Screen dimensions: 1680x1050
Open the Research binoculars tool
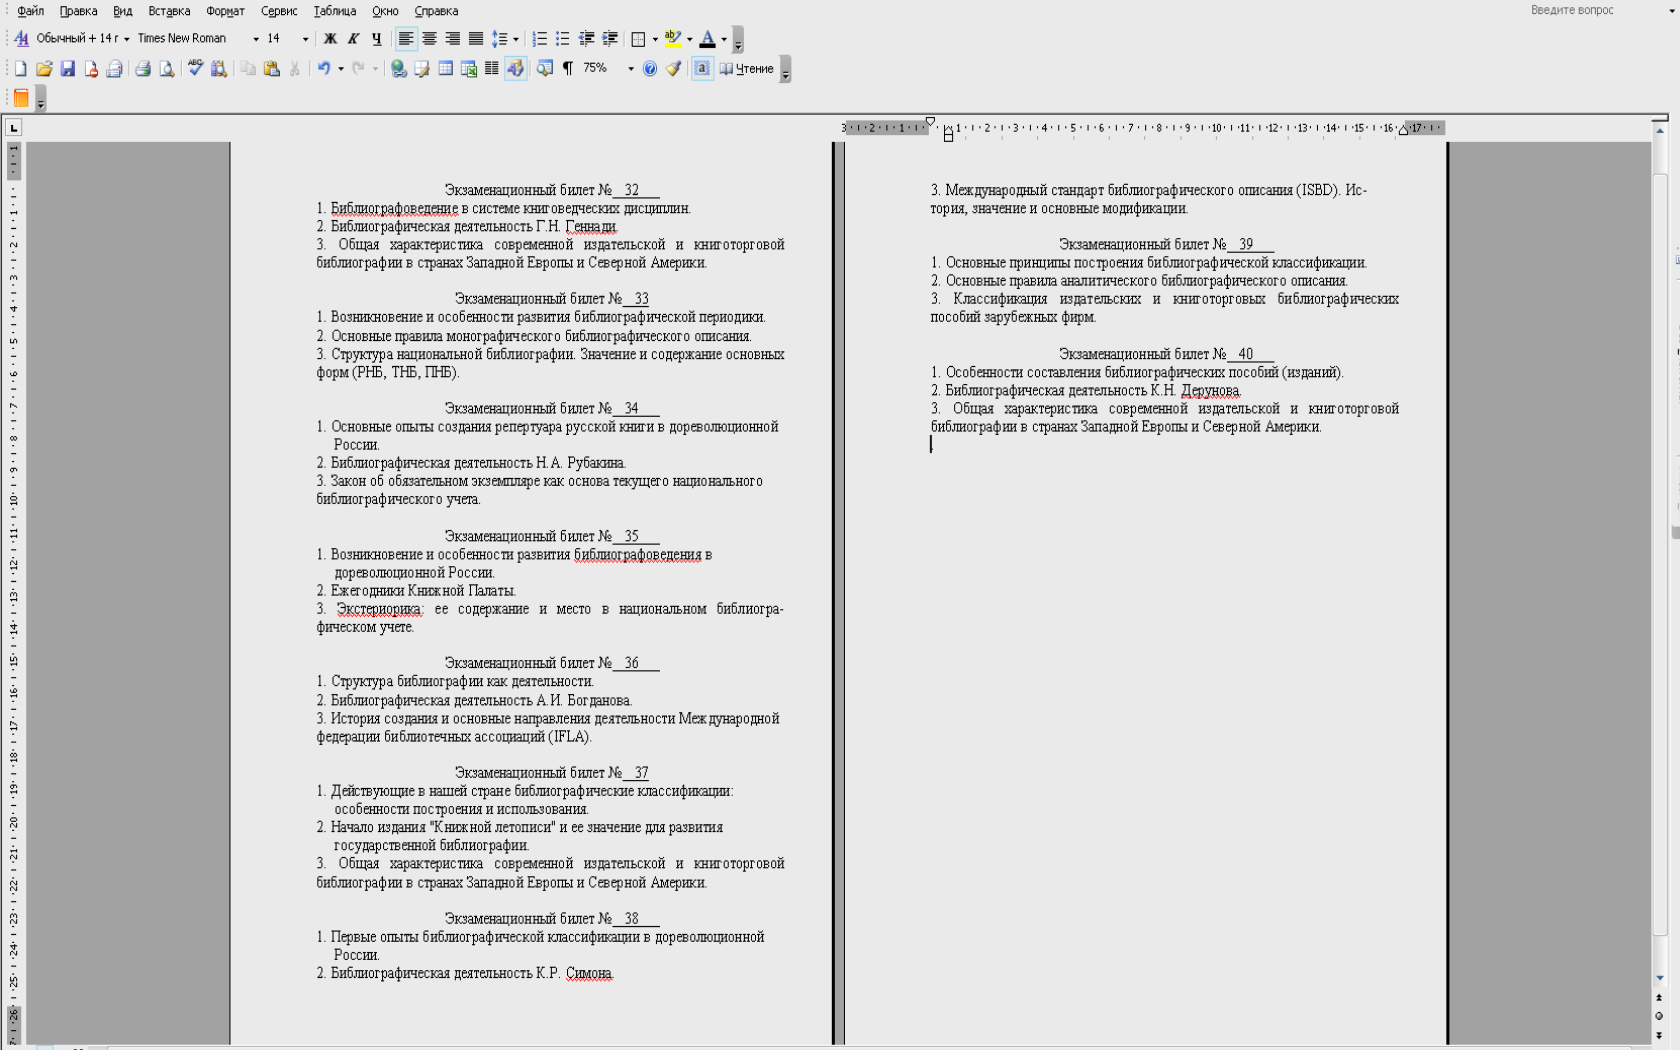219,69
